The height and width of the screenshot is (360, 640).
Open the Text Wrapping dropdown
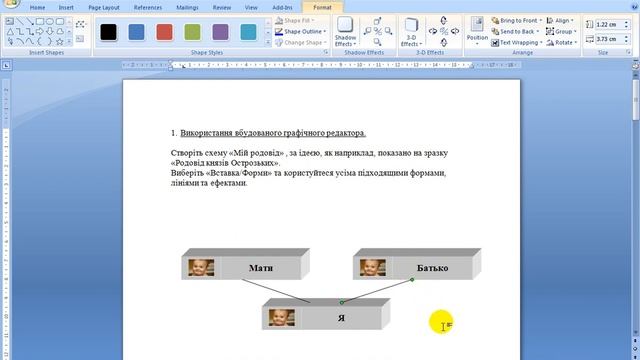point(516,42)
